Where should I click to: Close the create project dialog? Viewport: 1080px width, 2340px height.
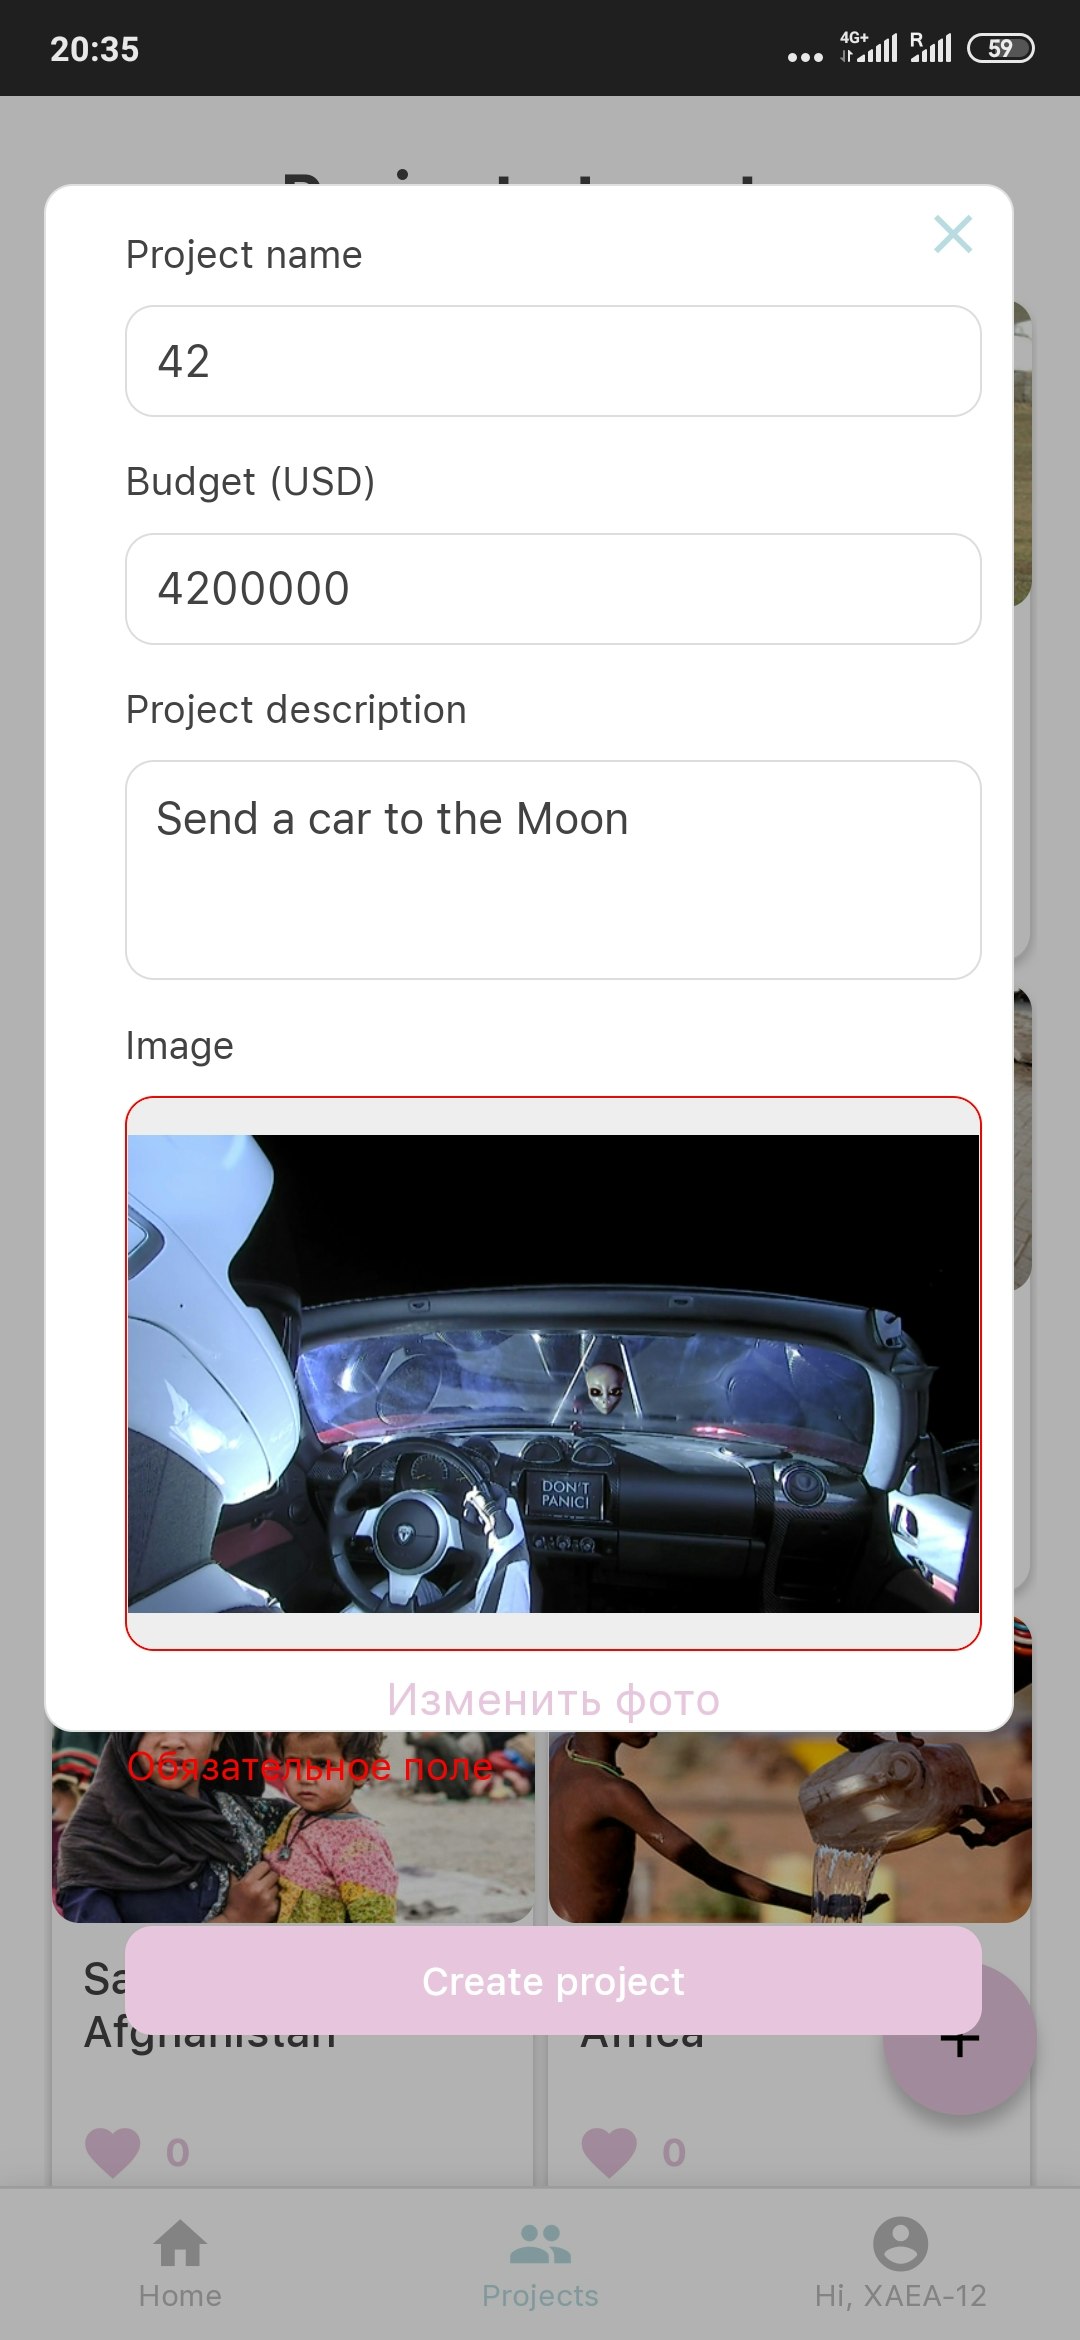952,235
